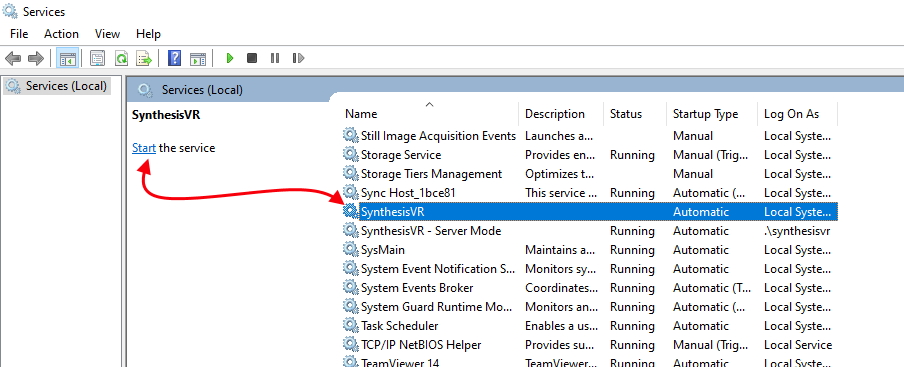Screen dimensions: 904x367
Task: Select the Storage Service row name
Action: [401, 154]
